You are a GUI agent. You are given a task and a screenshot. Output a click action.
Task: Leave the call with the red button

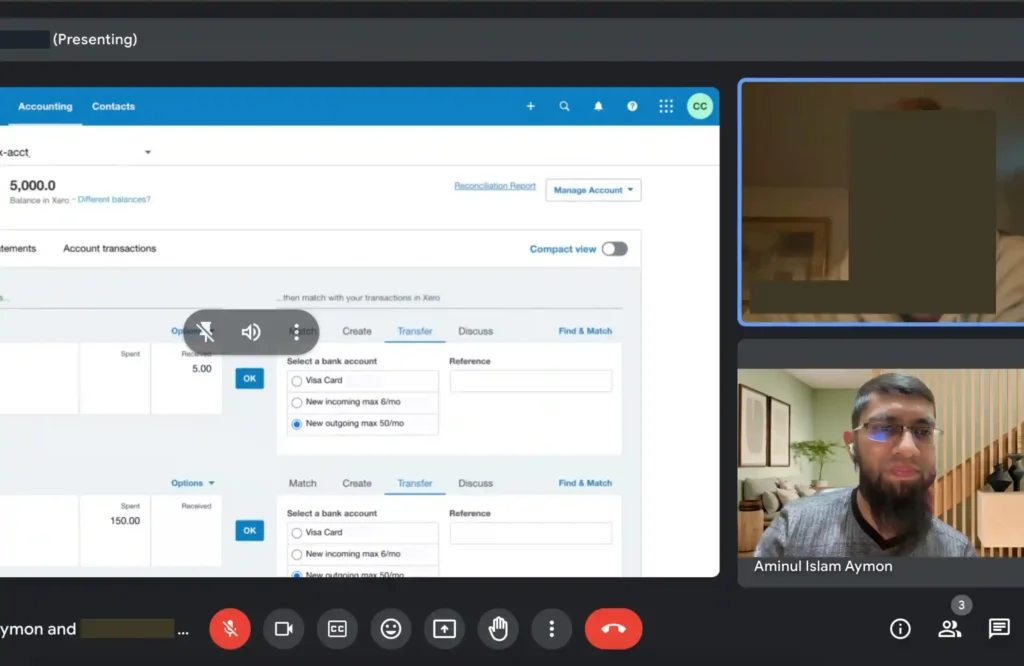tap(613, 629)
